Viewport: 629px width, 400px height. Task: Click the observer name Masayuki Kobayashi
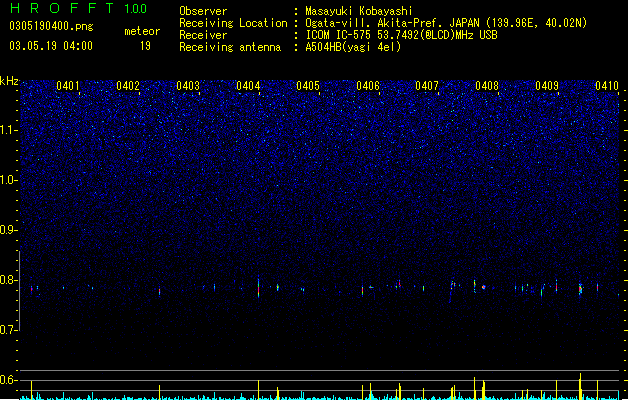coord(359,11)
